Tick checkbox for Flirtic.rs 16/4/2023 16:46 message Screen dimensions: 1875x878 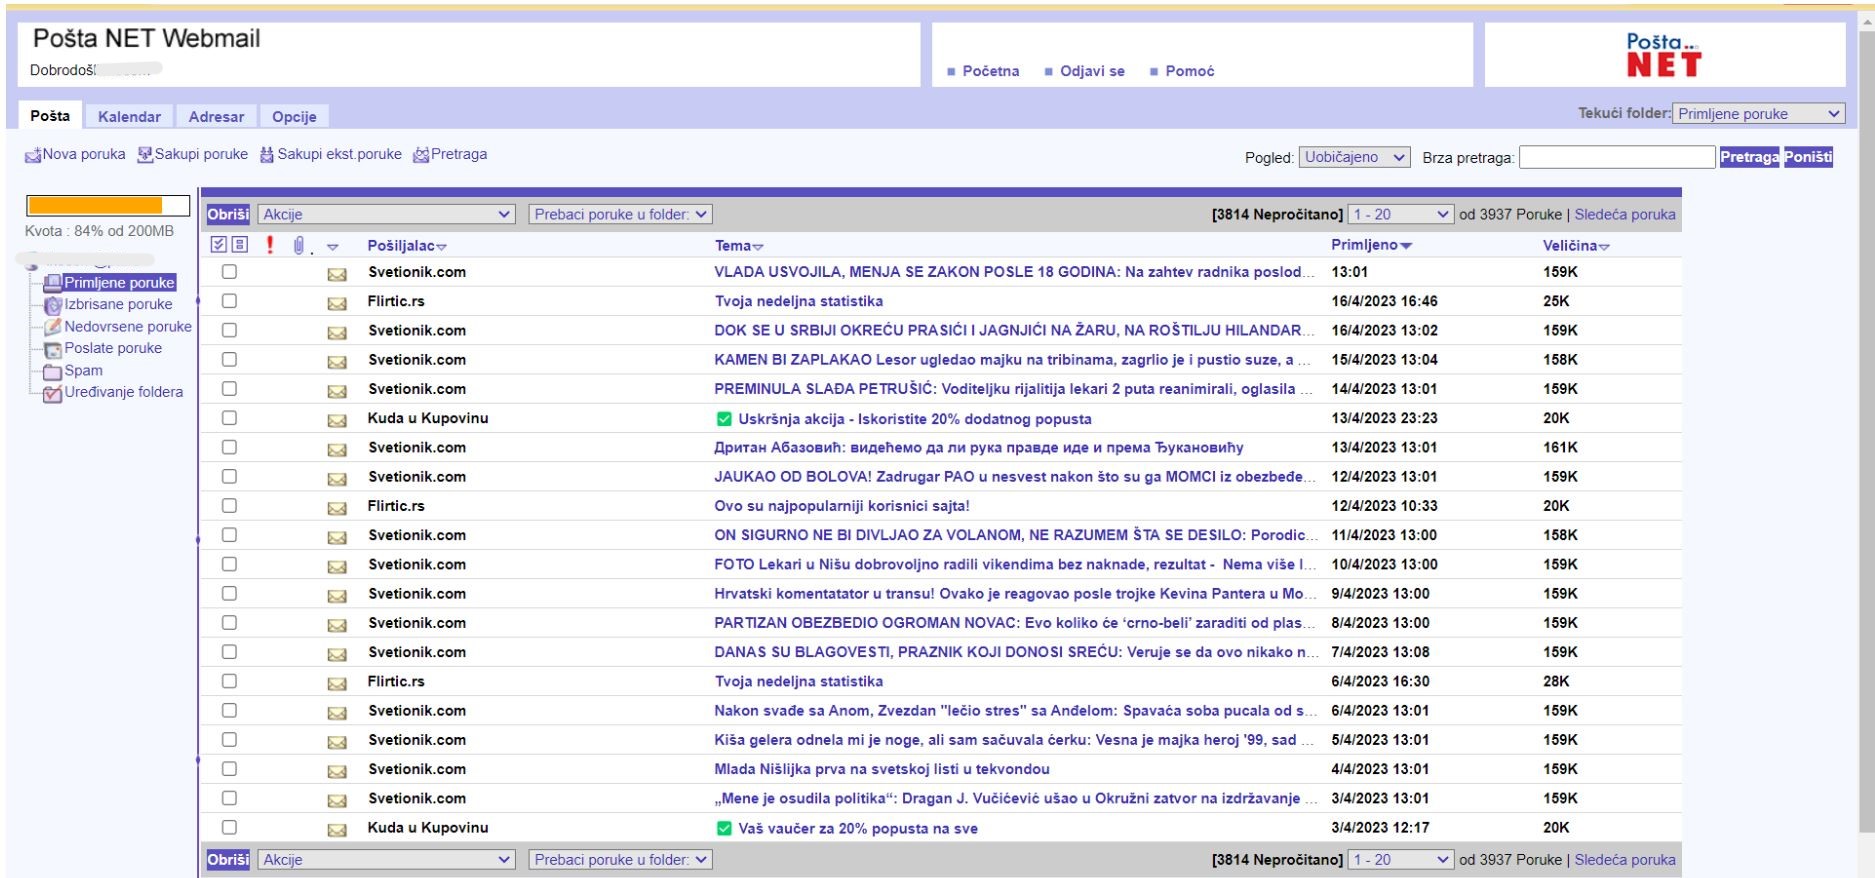click(x=229, y=300)
